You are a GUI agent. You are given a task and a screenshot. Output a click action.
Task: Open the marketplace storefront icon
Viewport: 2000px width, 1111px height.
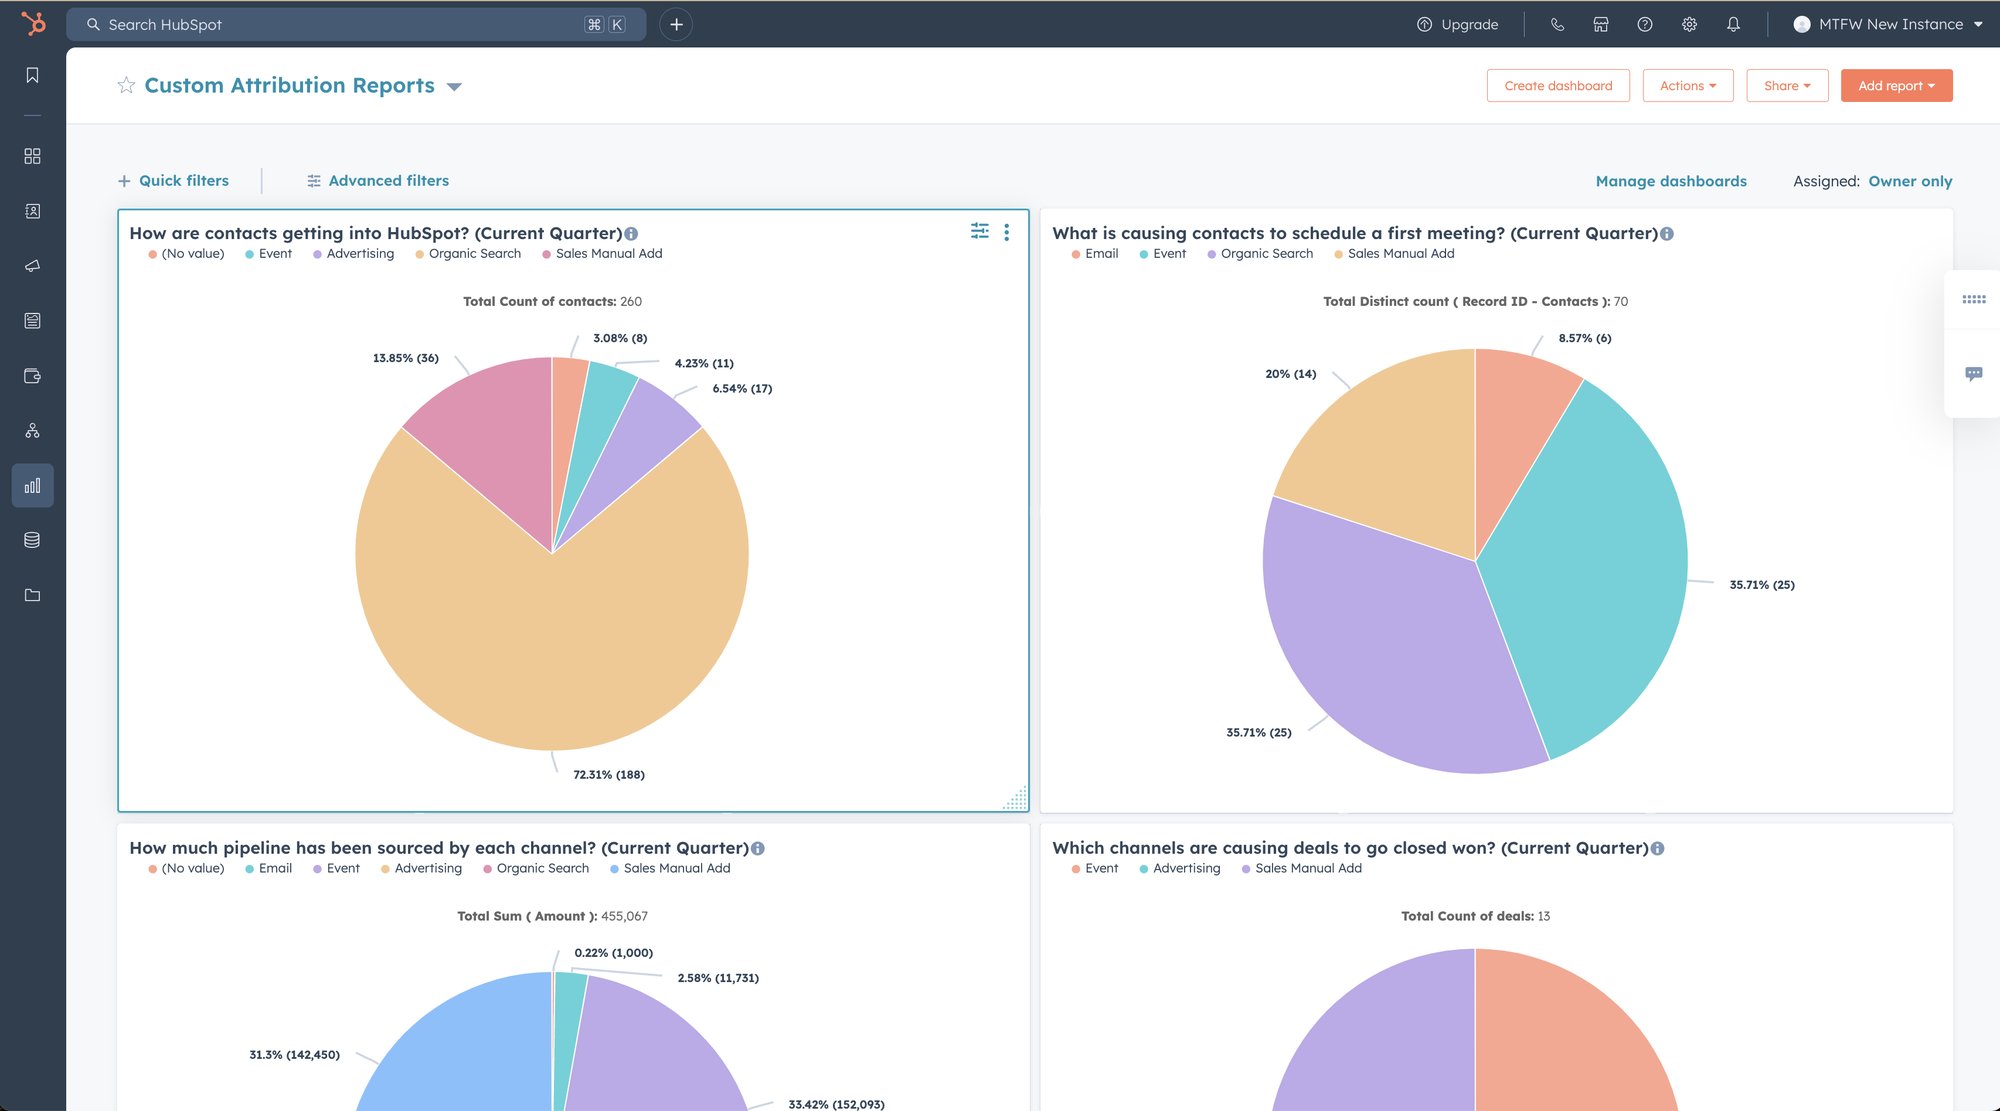click(x=1600, y=24)
